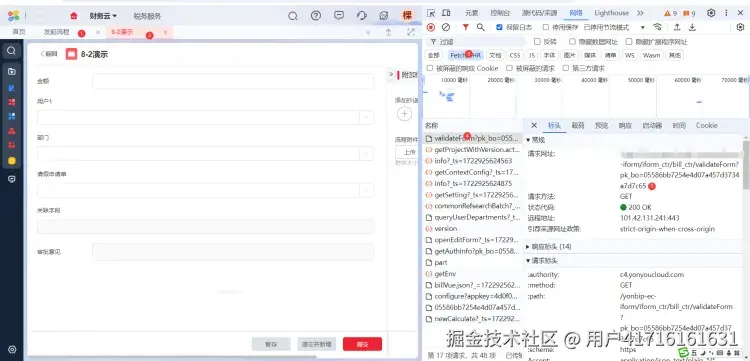The height and width of the screenshot is (361, 750).
Task: Open the search icon in the top header
Action: point(293,16)
